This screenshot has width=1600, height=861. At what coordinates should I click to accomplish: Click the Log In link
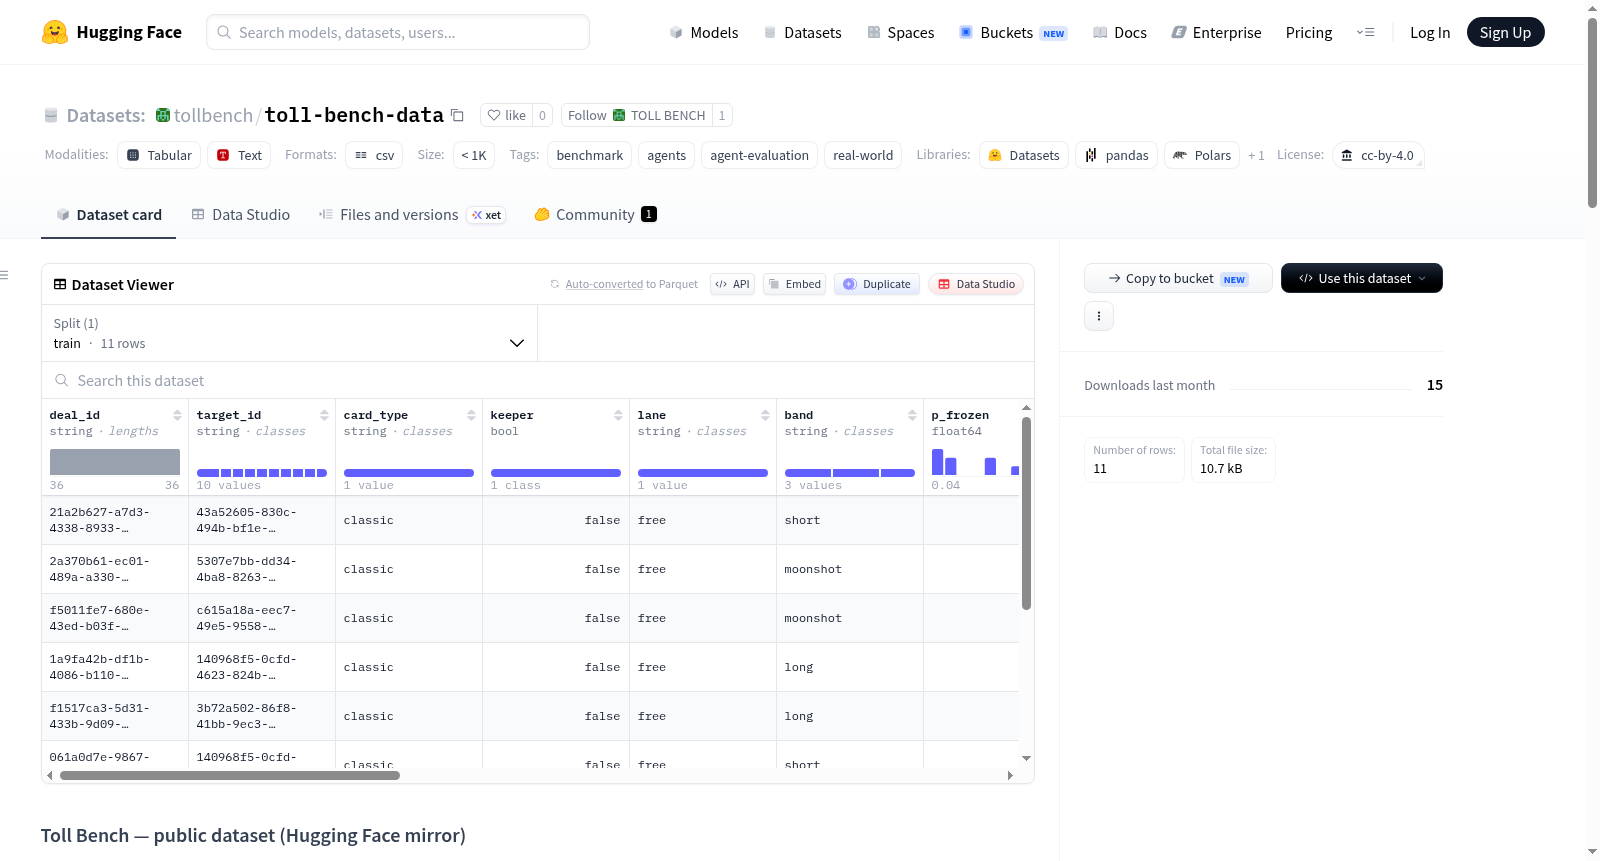point(1430,33)
